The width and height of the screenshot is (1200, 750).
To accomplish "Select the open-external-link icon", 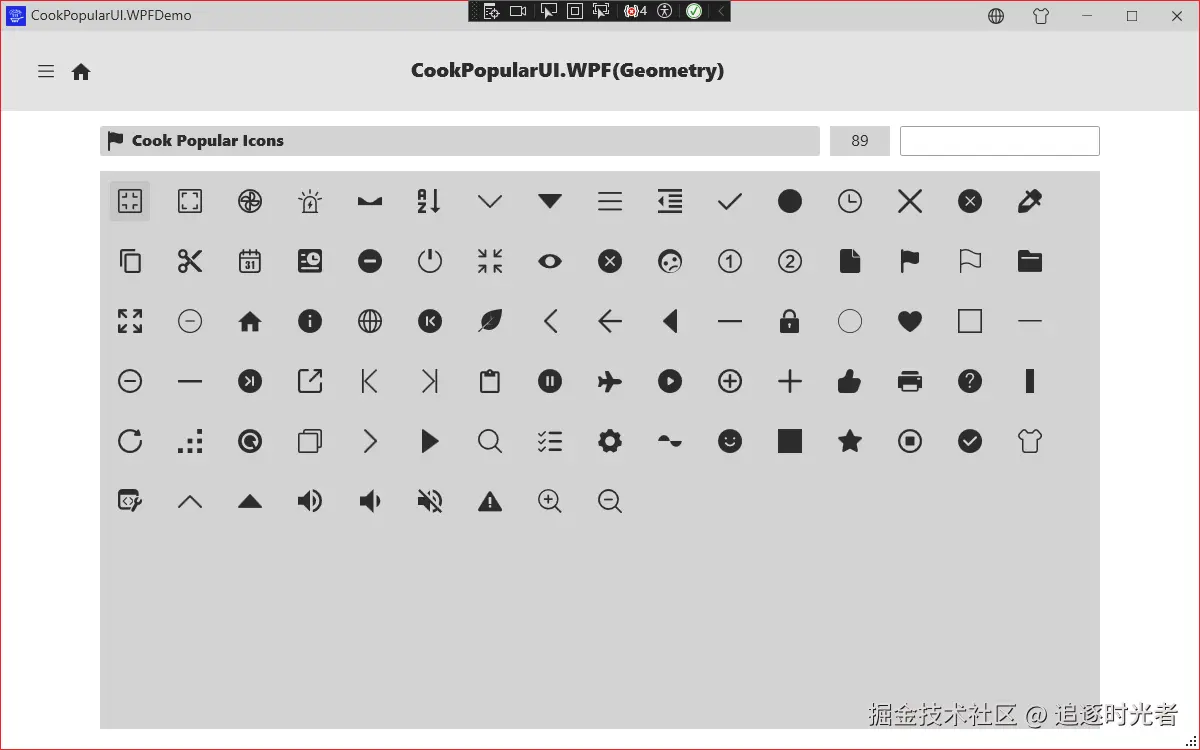I will 310,381.
